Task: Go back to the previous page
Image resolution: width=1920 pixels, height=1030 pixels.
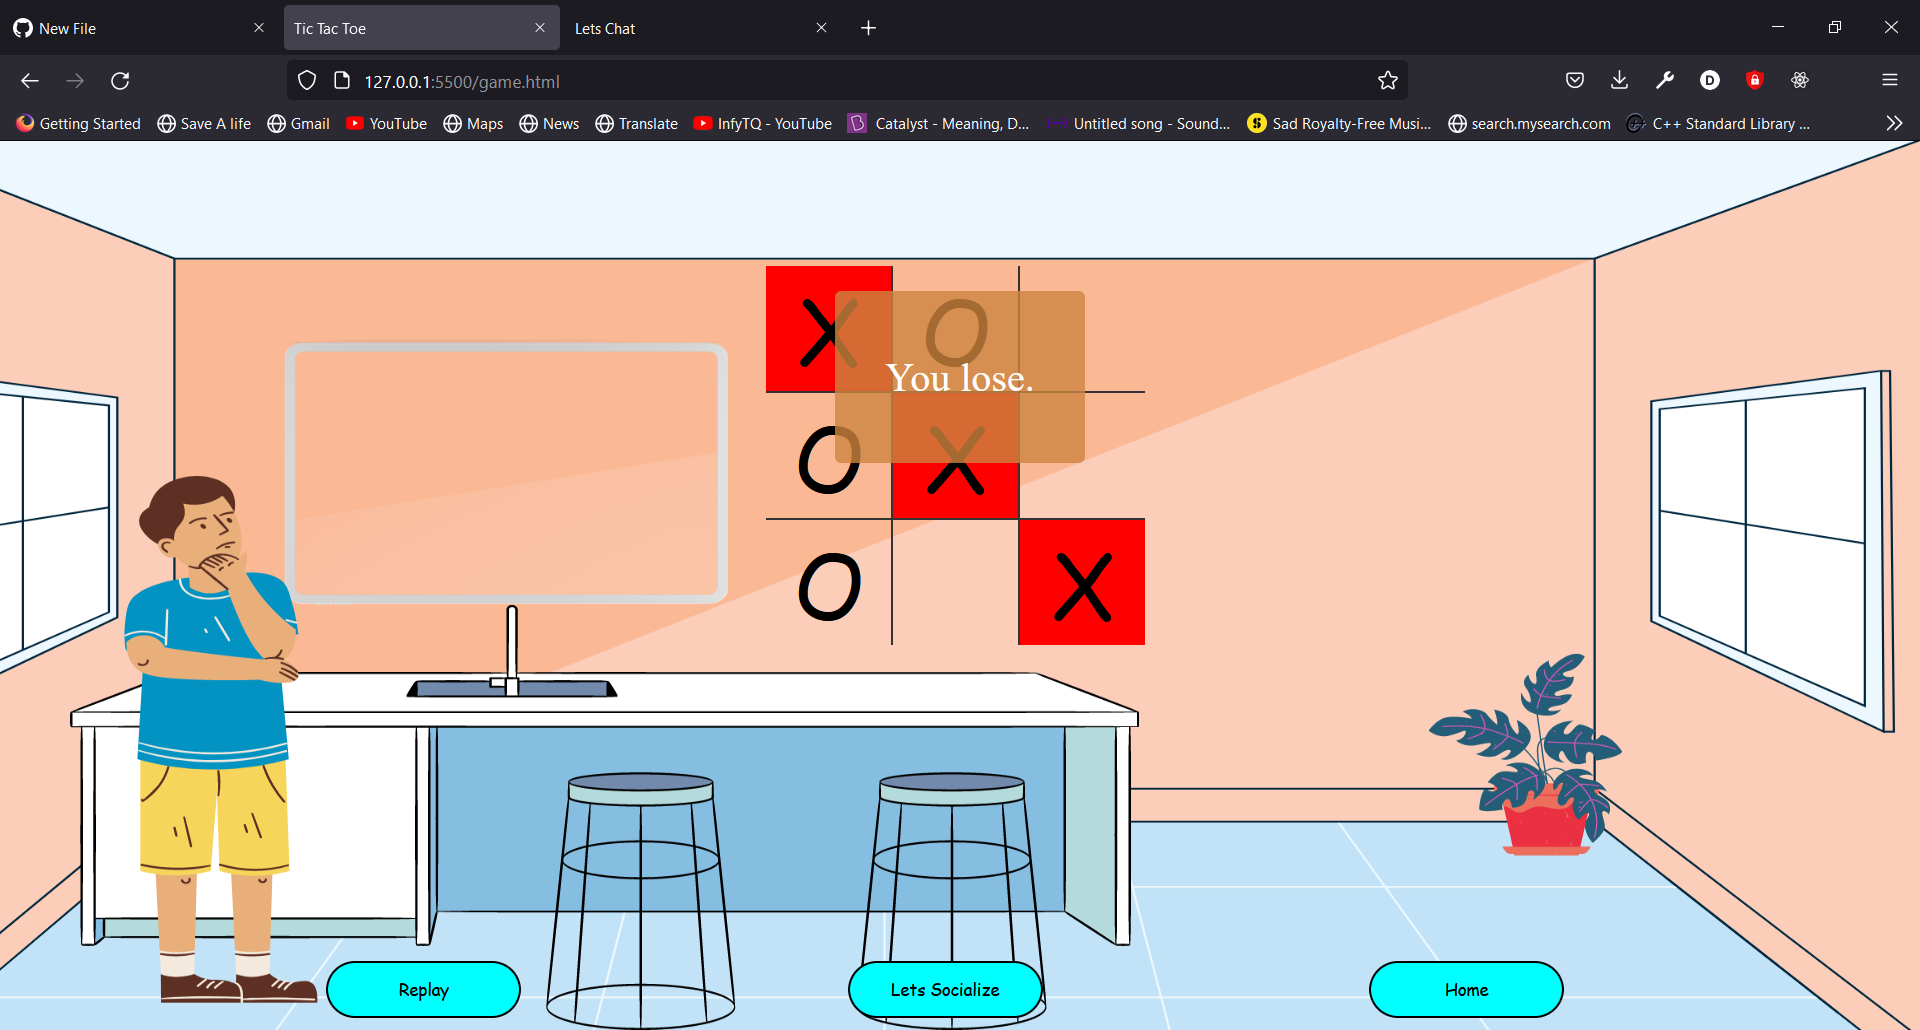Action: tap(30, 81)
